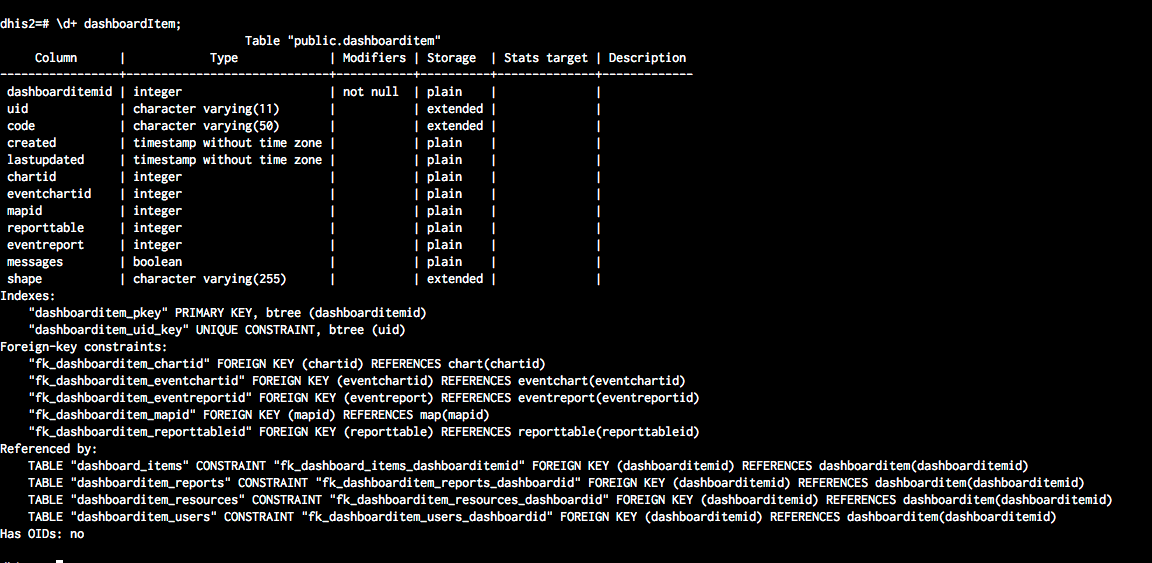
Task: Click the Indexes: section heading
Action: coord(31,296)
